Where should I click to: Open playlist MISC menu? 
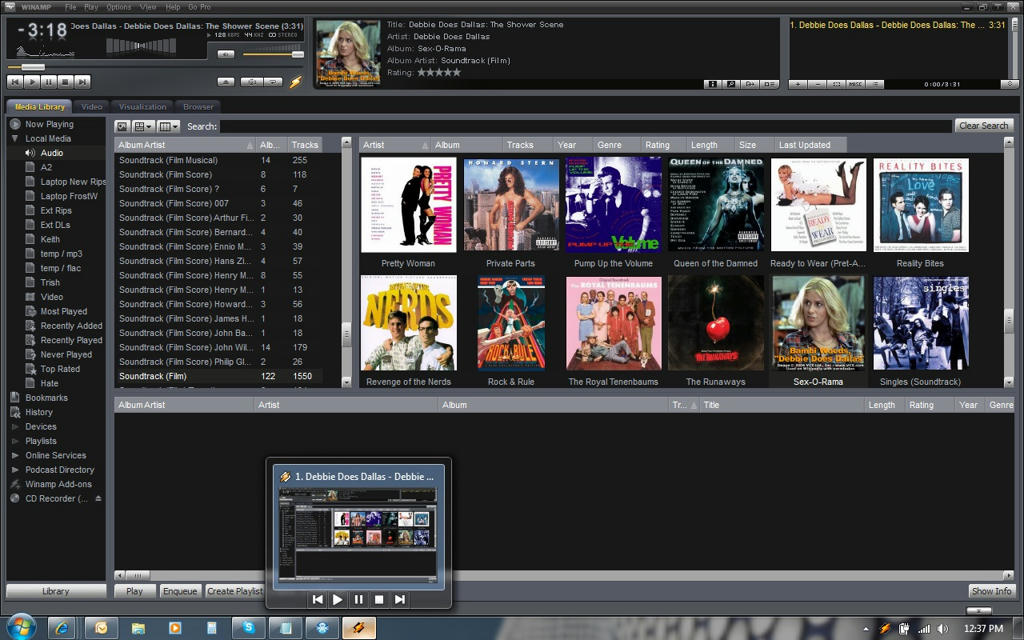click(x=856, y=84)
